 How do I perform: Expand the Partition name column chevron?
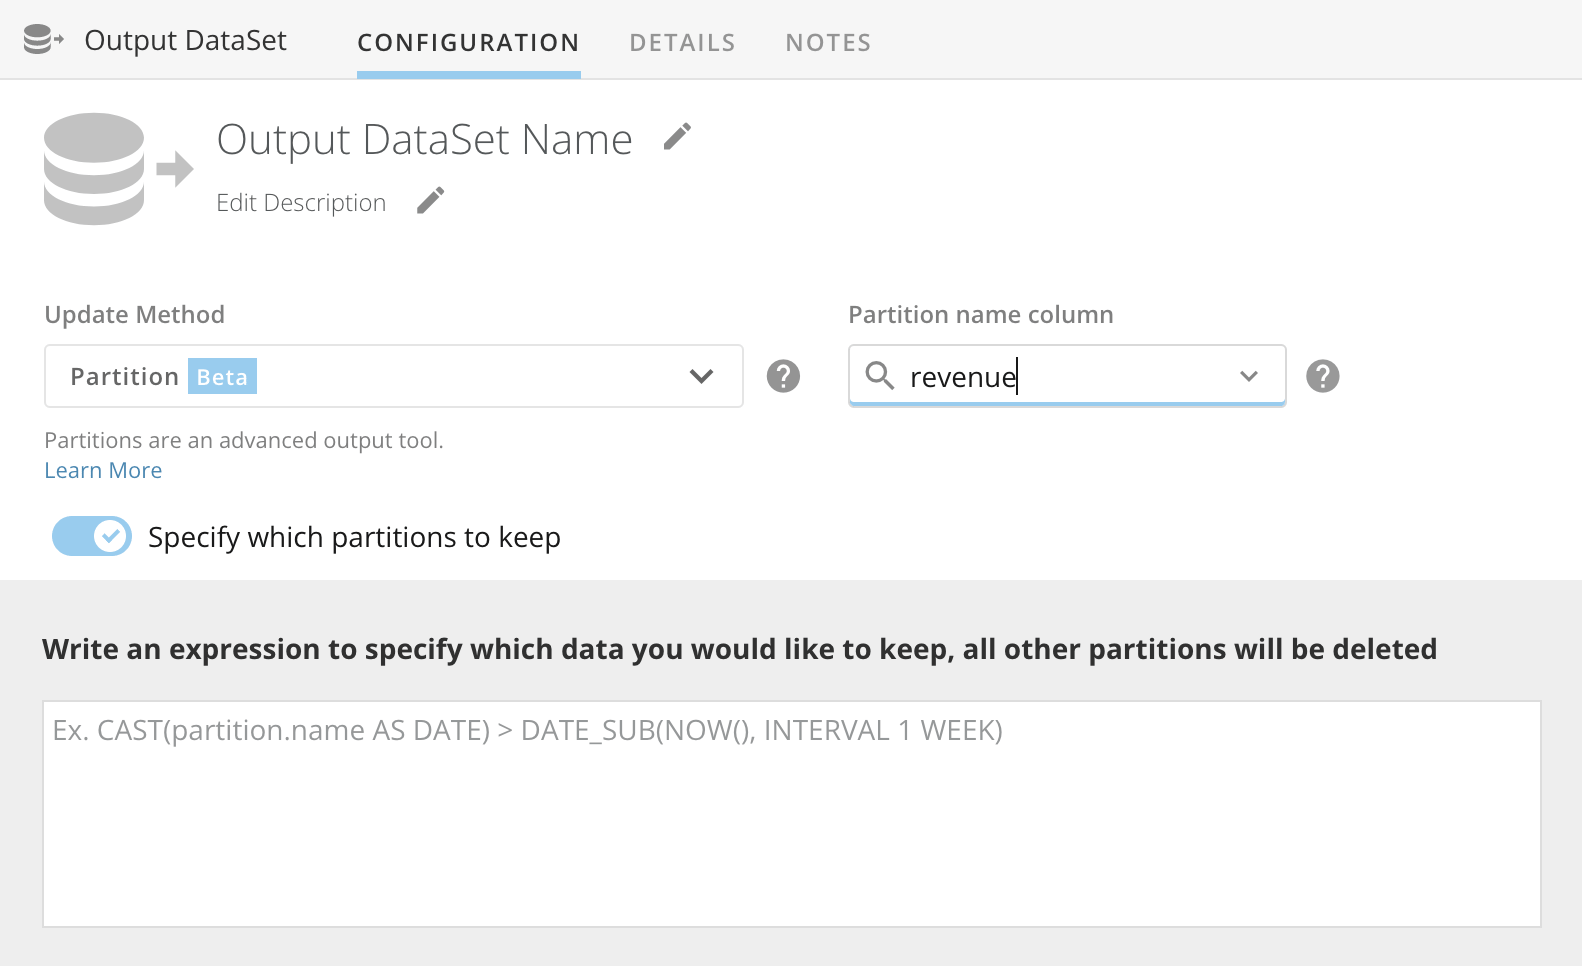pos(1248,376)
